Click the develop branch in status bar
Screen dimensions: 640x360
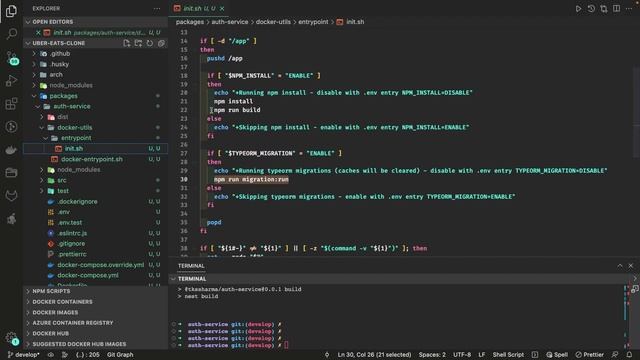23,355
